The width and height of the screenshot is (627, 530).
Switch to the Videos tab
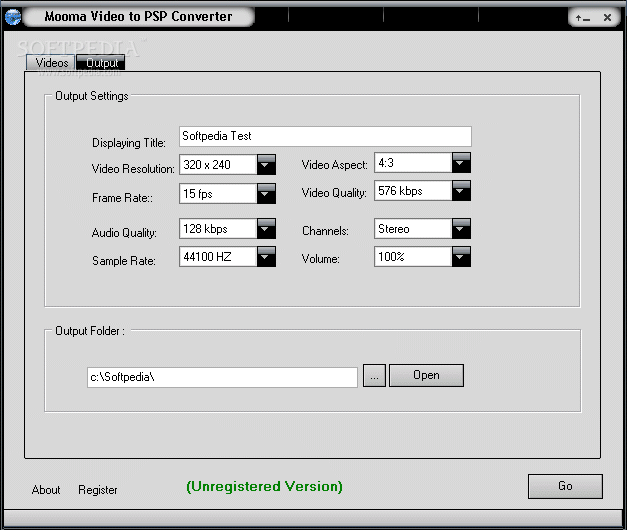[51, 62]
